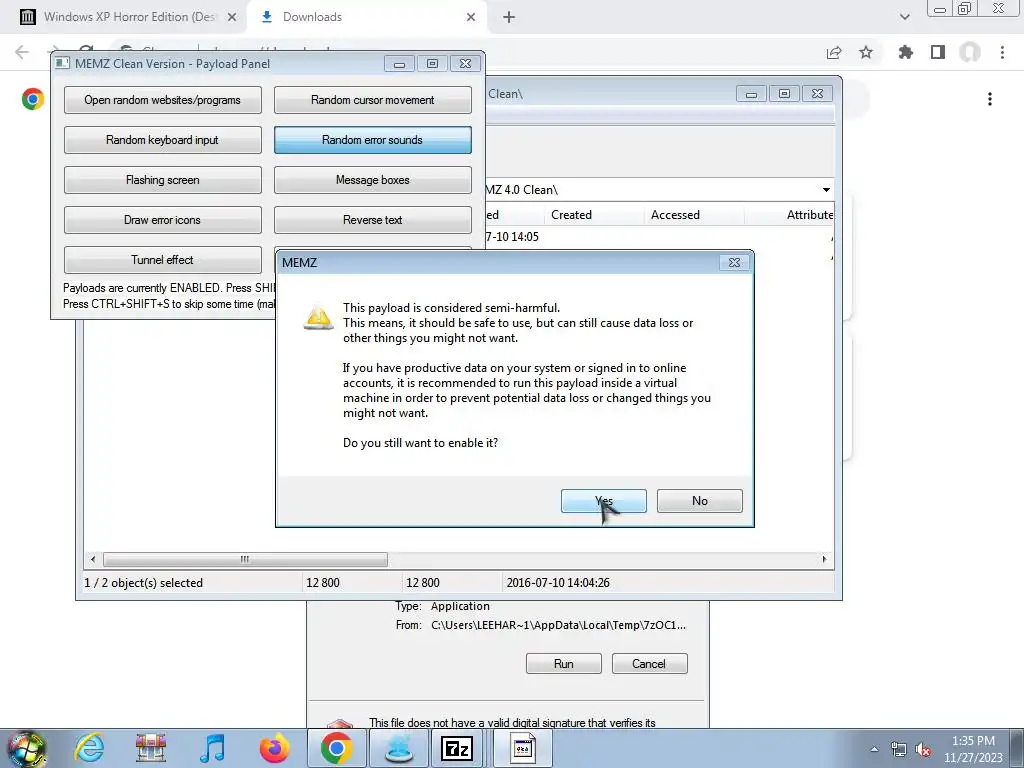The image size is (1024, 768).
Task: Launch Internet Explorer from taskbar
Action: click(89, 748)
